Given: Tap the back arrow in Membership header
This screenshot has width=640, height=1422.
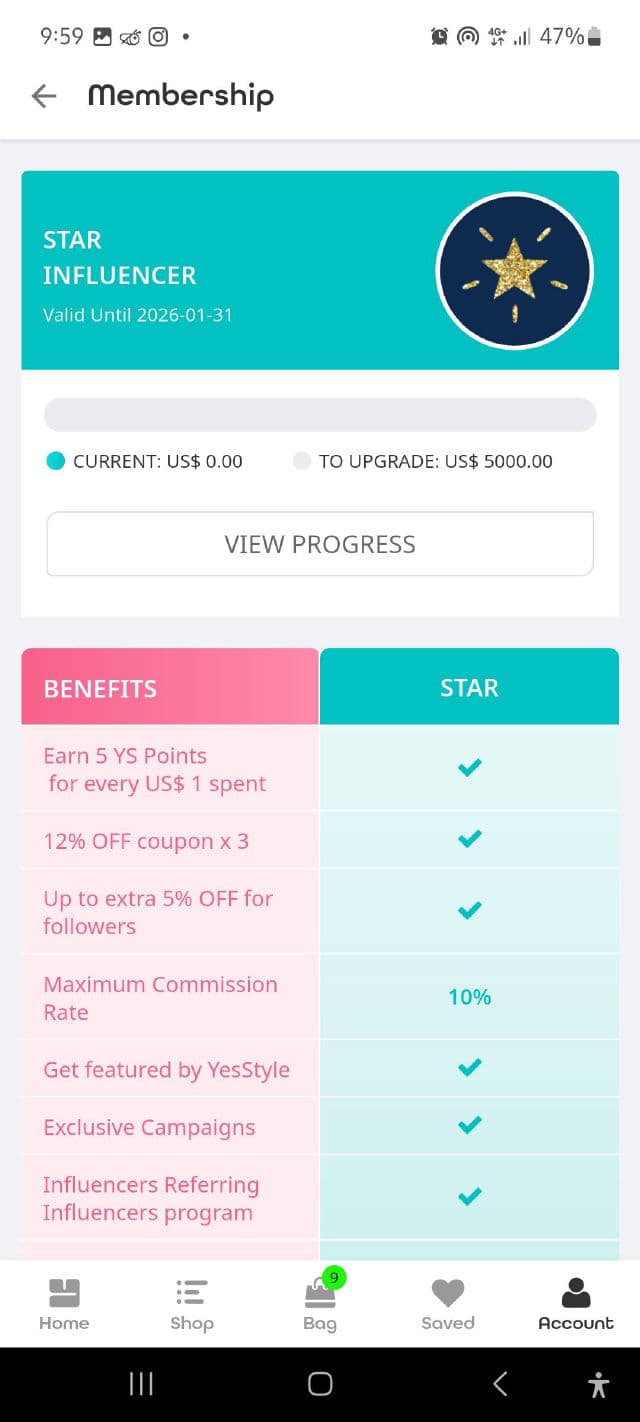Looking at the screenshot, I should point(44,96).
